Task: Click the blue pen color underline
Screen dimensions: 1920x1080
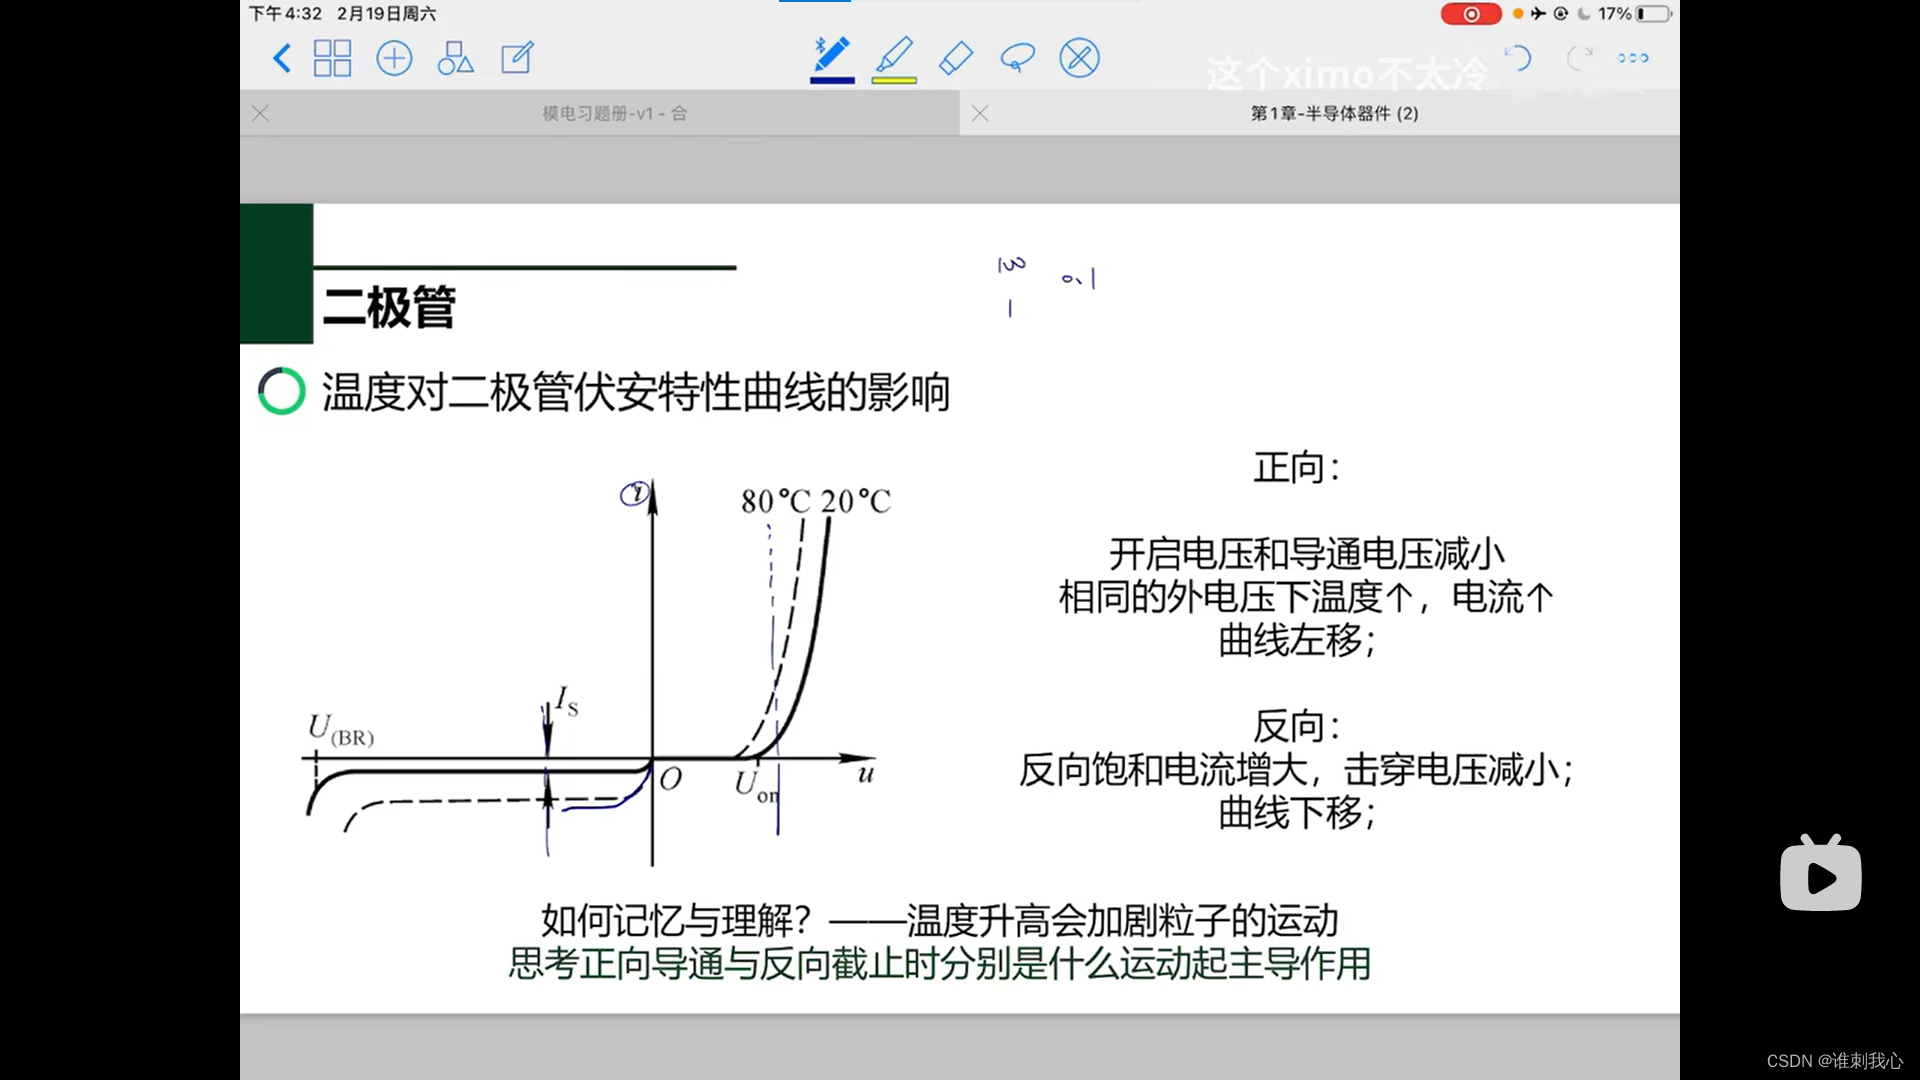Action: coord(831,80)
